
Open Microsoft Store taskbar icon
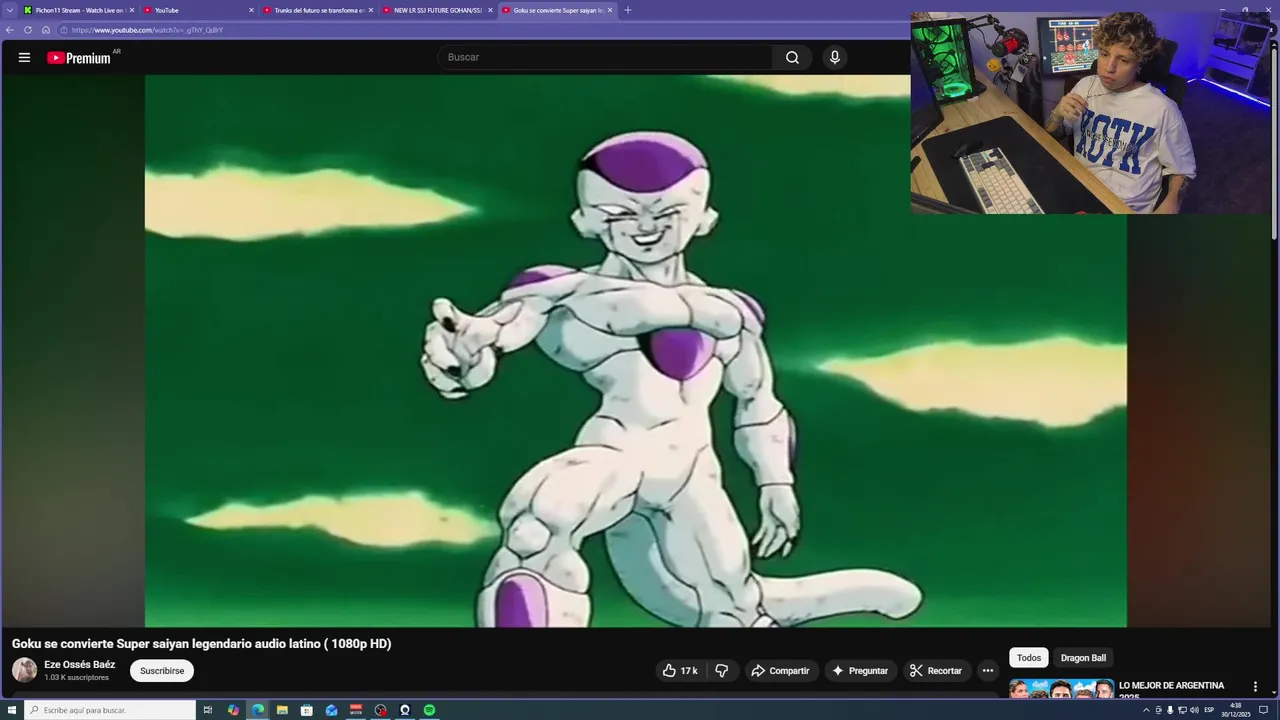pyautogui.click(x=307, y=710)
